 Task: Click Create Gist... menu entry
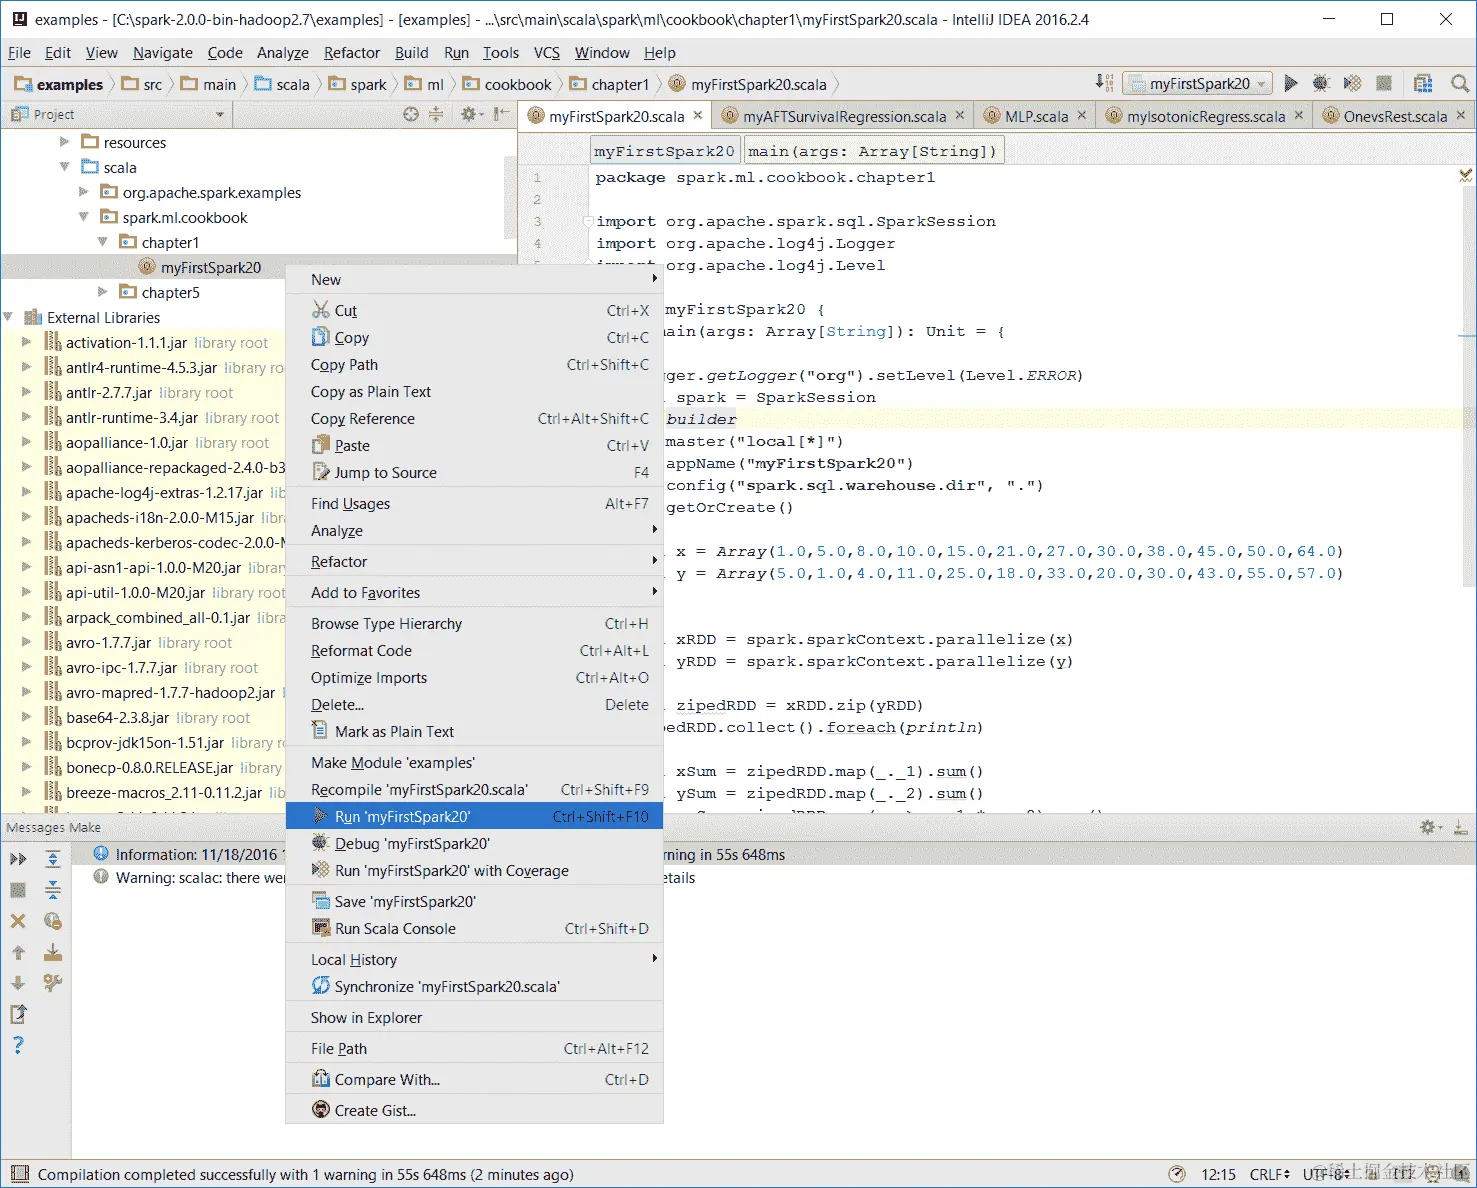[x=474, y=1110]
